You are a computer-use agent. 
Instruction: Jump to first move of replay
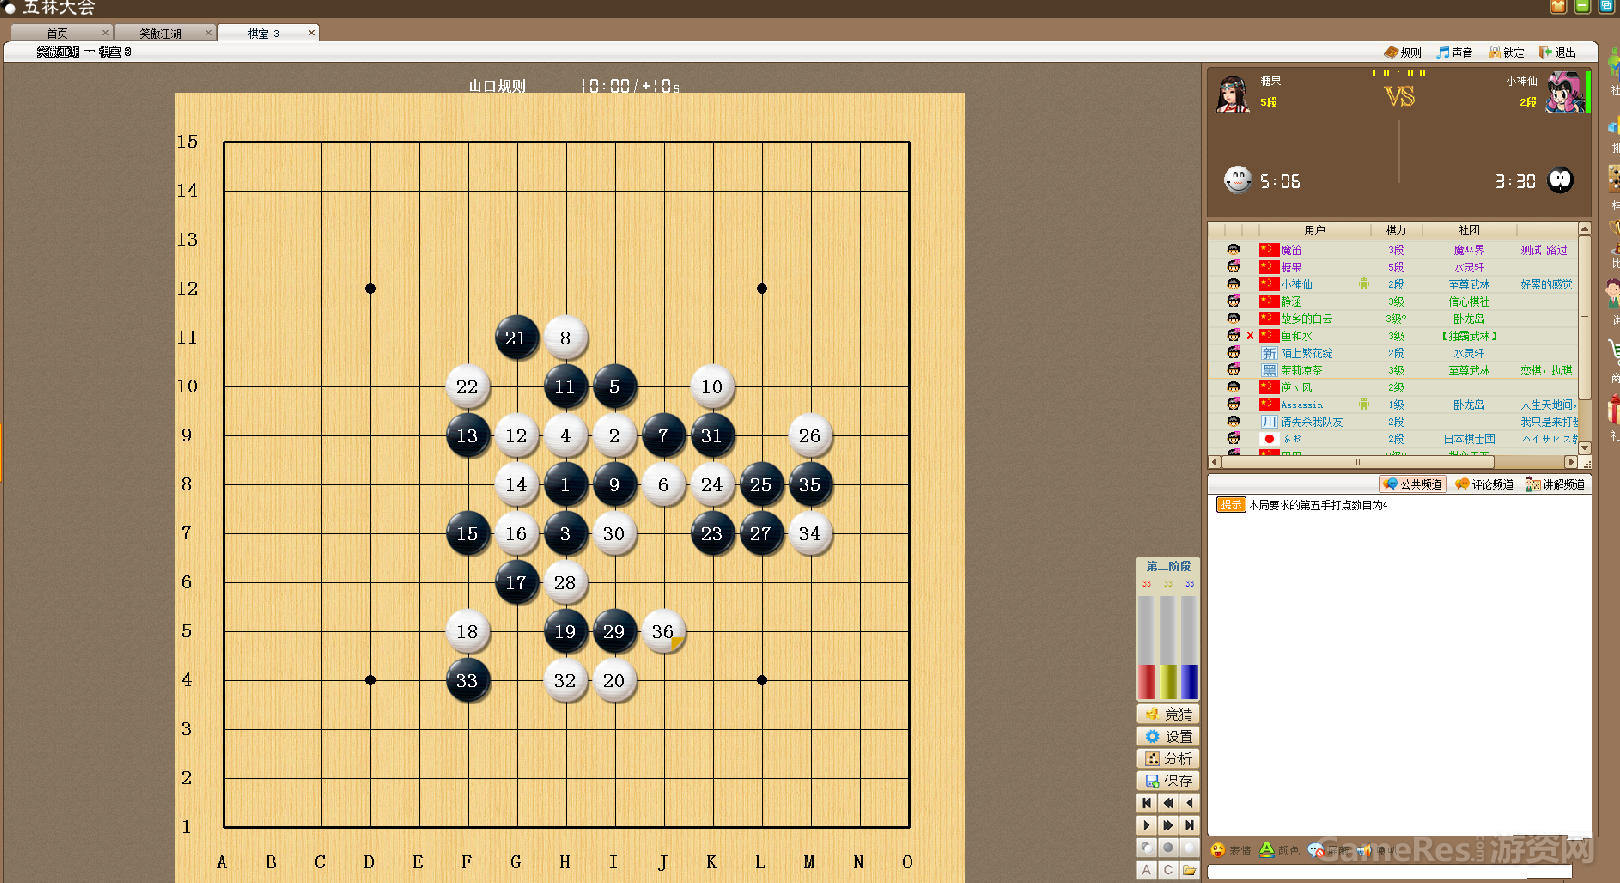(1147, 803)
